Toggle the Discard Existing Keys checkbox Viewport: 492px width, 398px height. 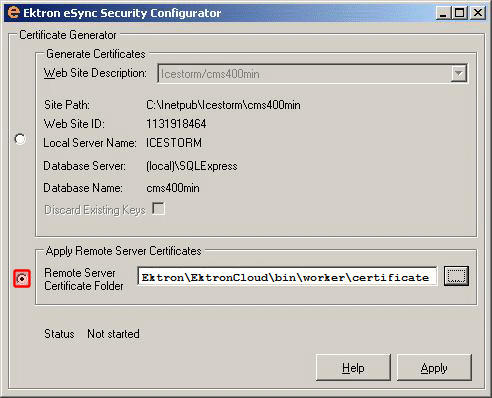pos(158,209)
